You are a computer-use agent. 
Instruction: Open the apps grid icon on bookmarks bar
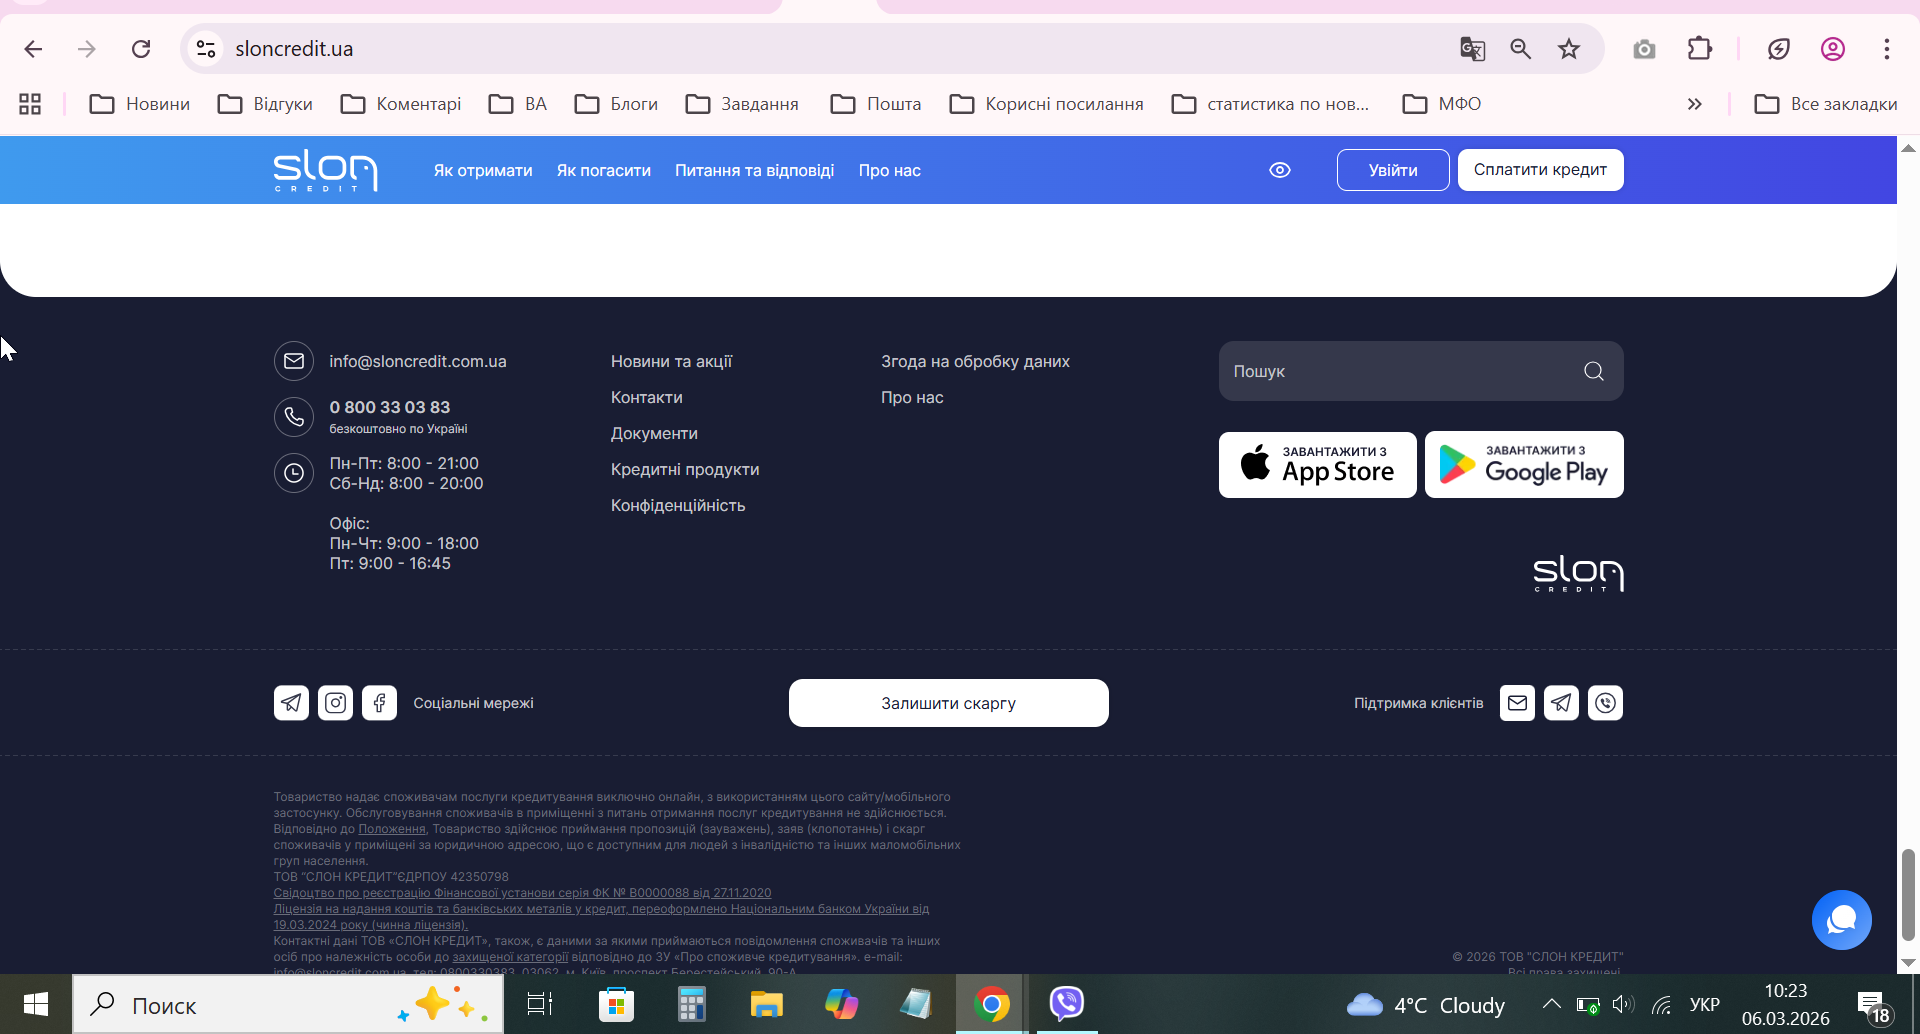coord(30,104)
